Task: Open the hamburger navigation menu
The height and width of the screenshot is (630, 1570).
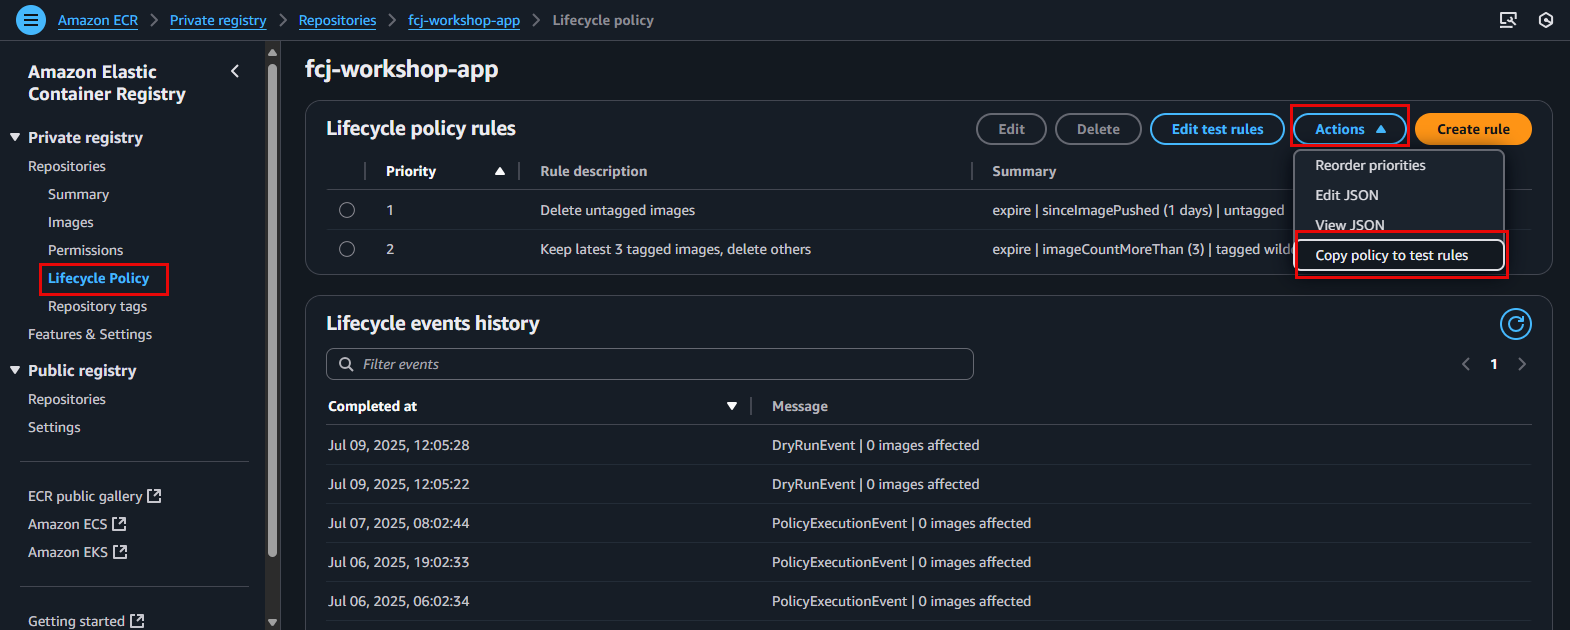Action: [x=31, y=20]
